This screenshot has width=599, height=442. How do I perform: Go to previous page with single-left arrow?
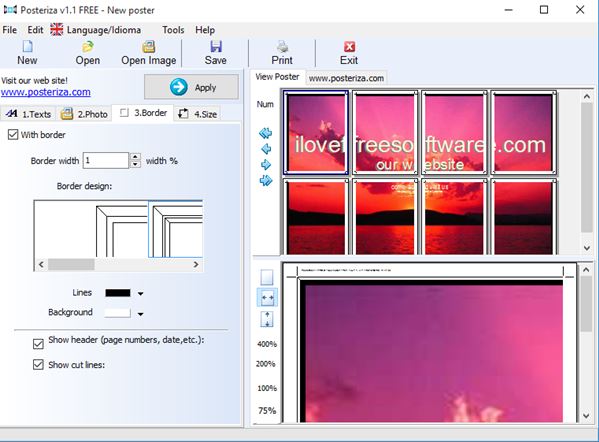click(x=266, y=149)
